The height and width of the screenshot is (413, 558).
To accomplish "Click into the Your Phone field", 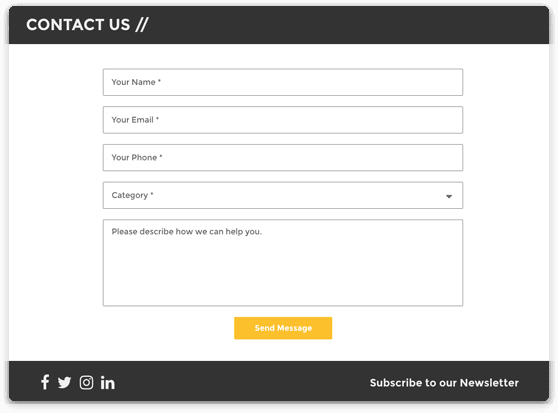I will [283, 158].
